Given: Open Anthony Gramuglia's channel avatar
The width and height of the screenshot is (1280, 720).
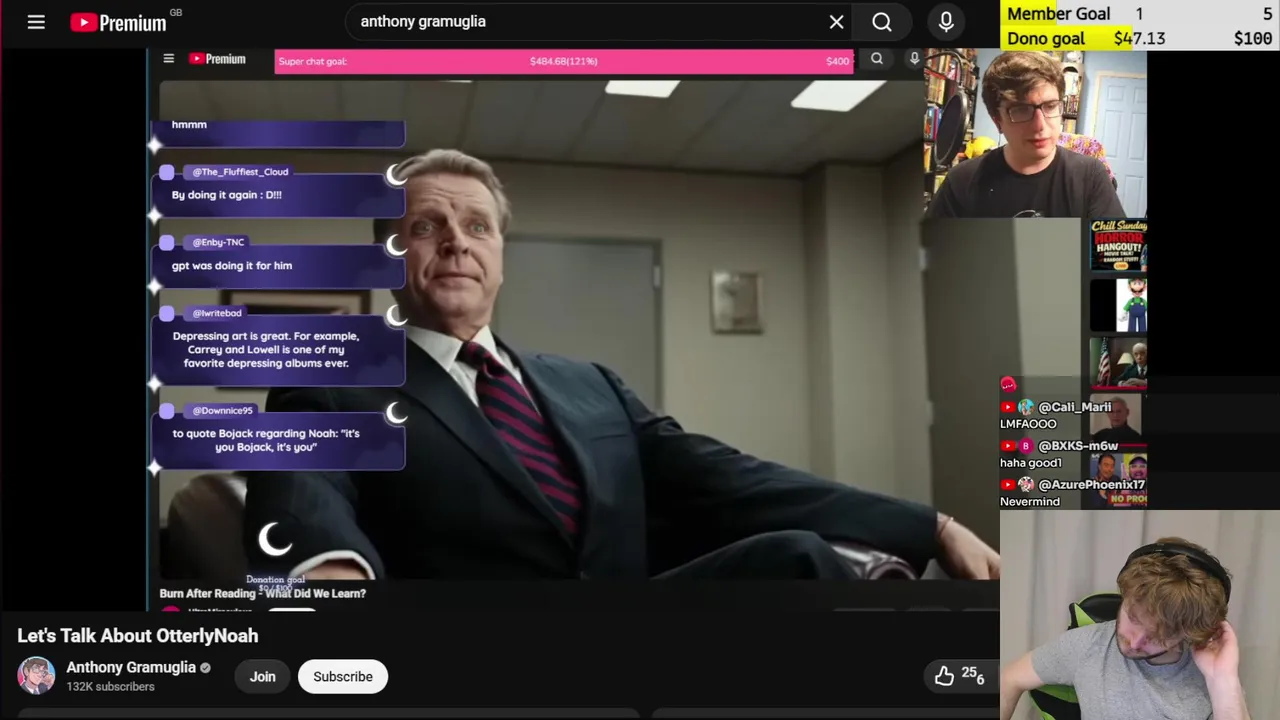Looking at the screenshot, I should coord(36,676).
